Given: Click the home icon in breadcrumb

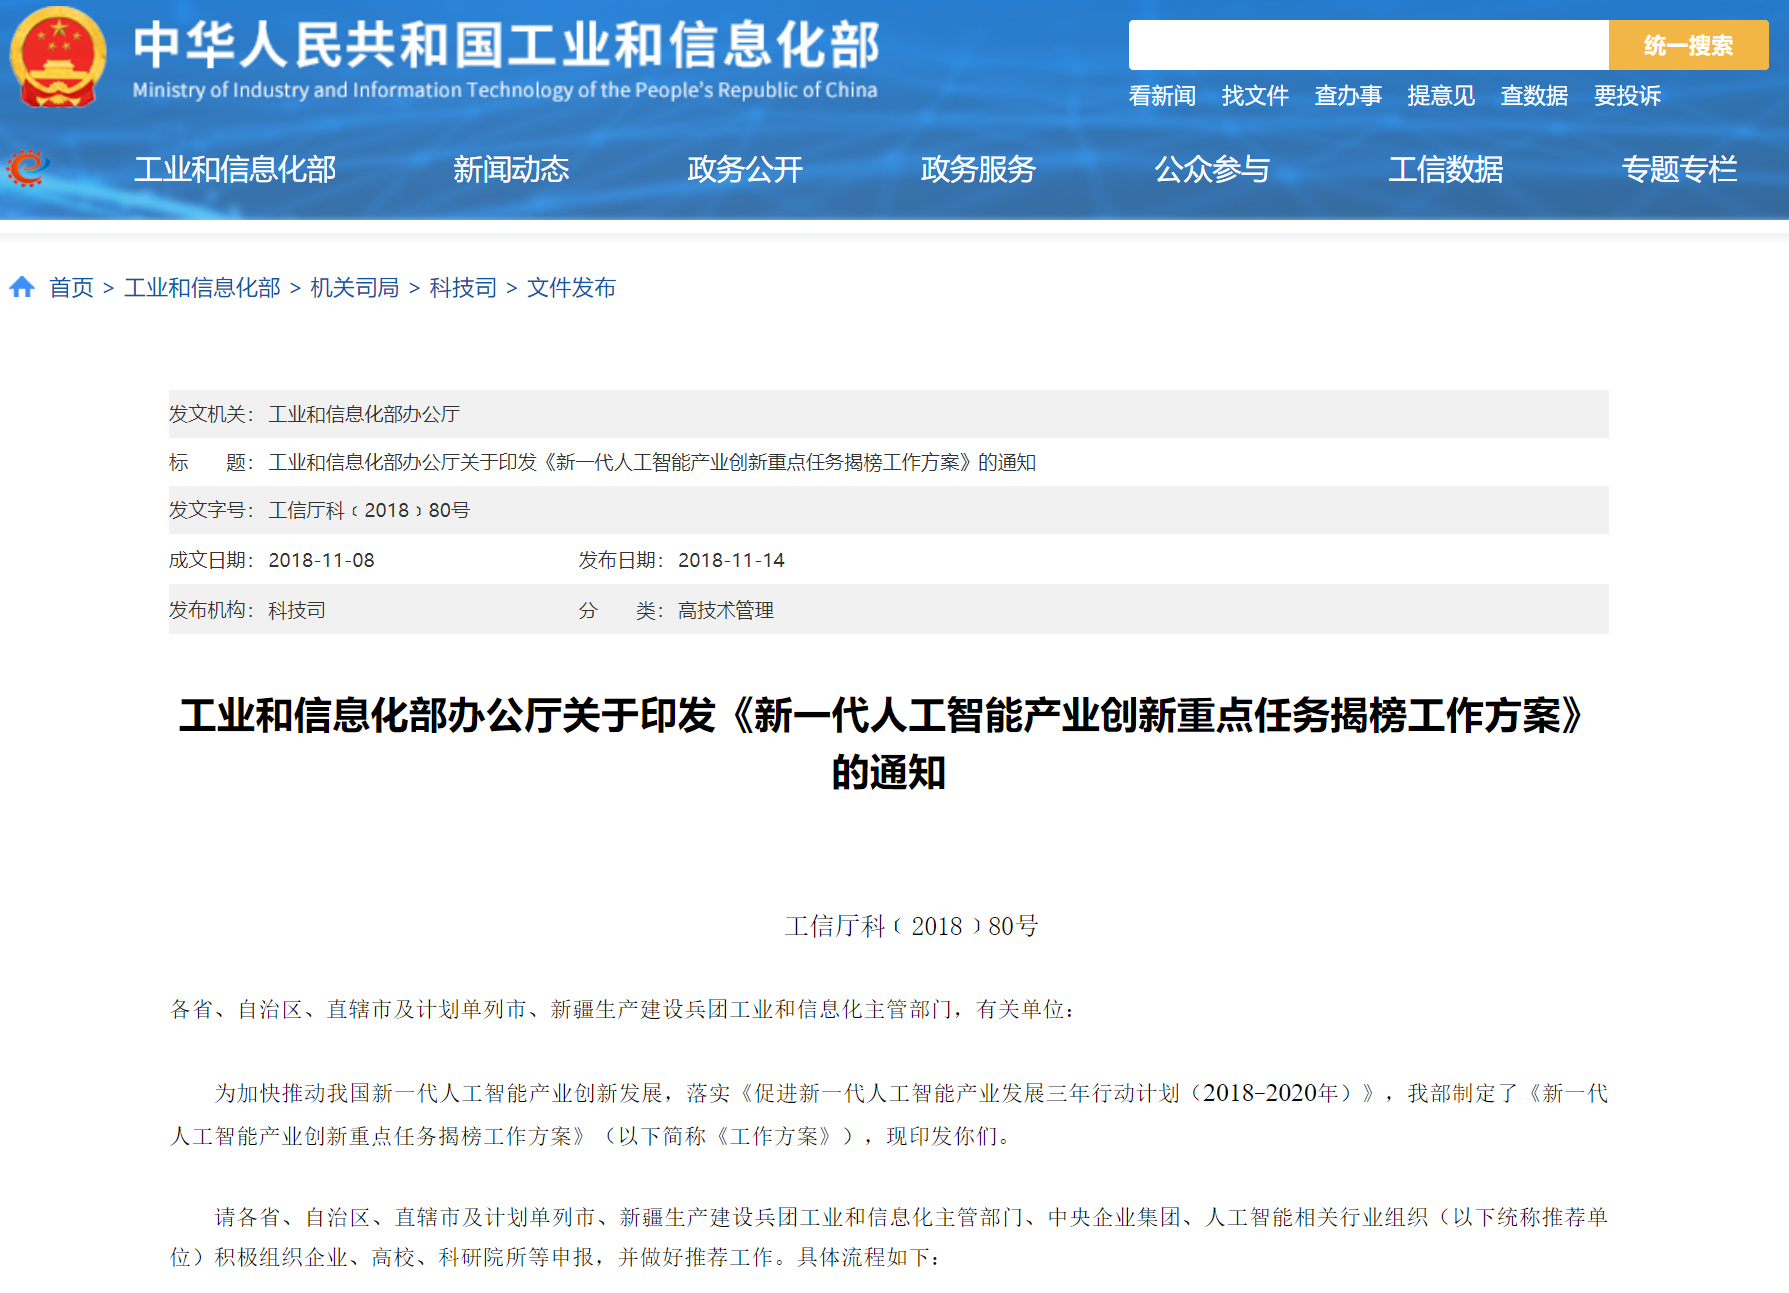Looking at the screenshot, I should 22,288.
